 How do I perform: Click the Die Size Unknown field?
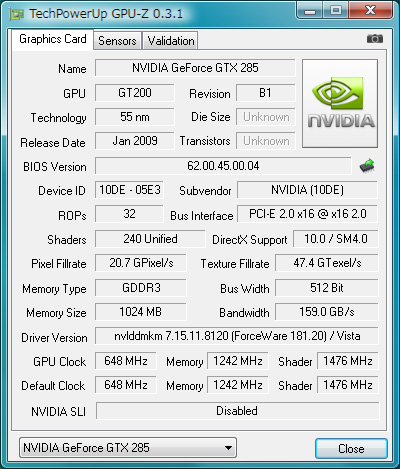pos(266,117)
